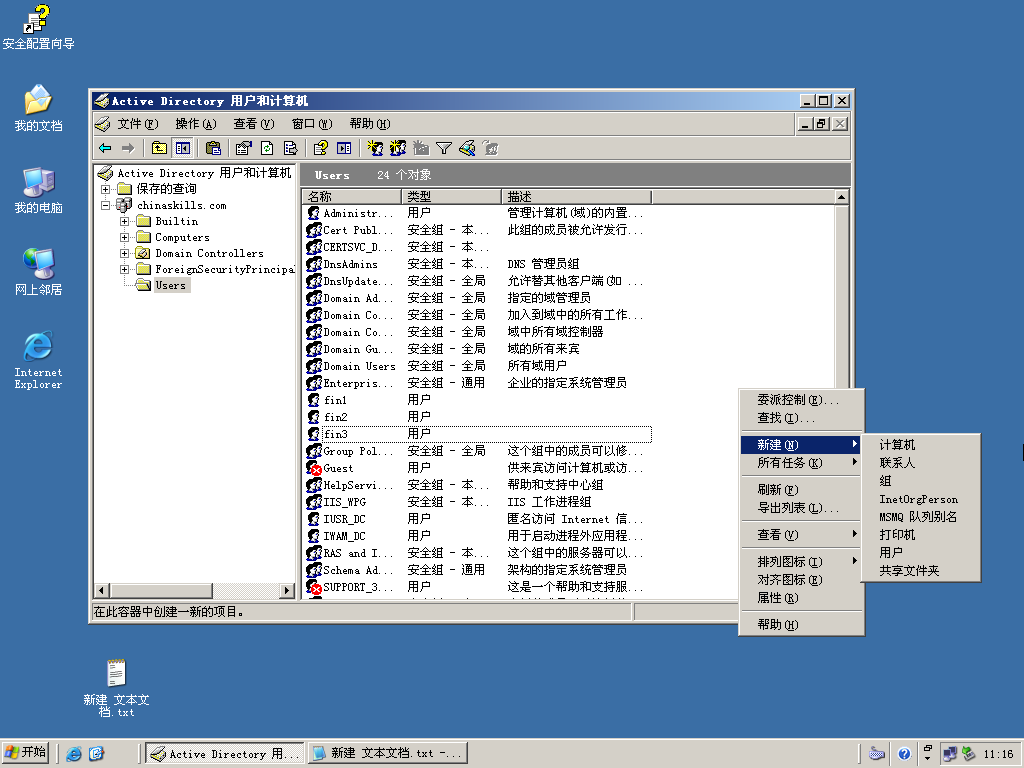Choose 委派控制(E) from context menu
1024x768 pixels.
click(x=801, y=400)
